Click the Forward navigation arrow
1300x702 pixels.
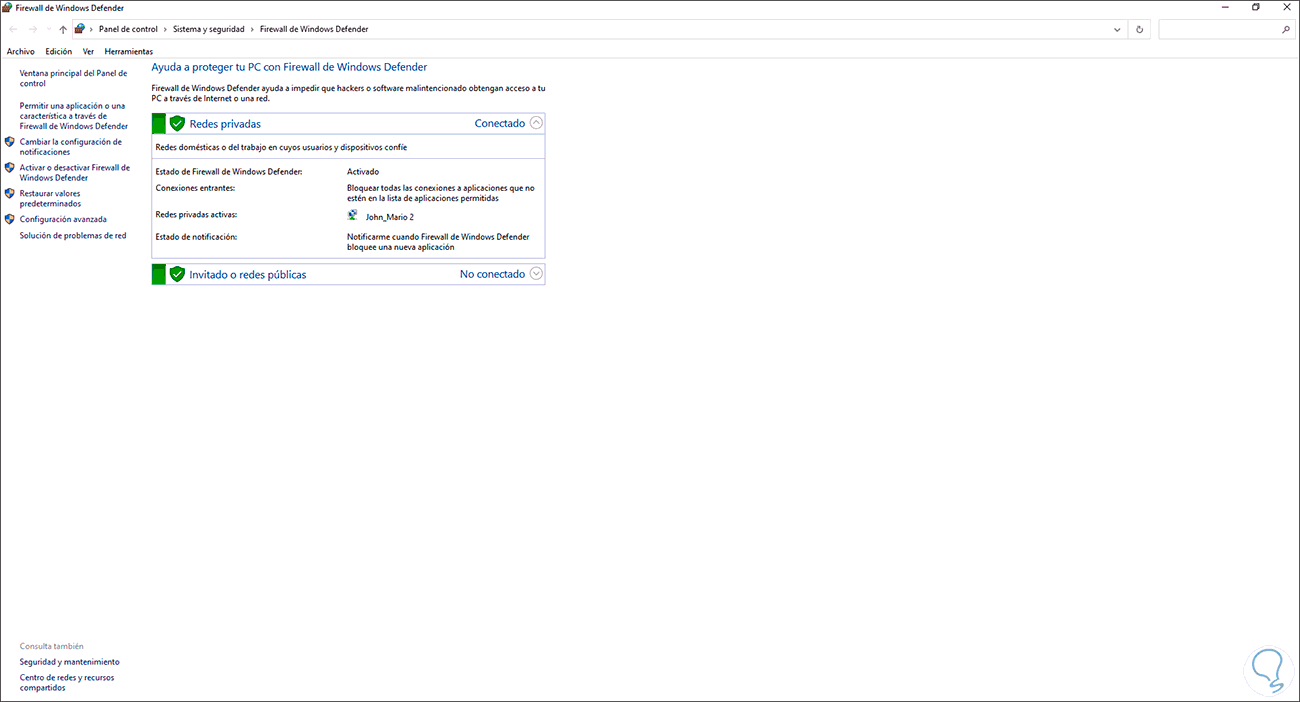pos(32,30)
